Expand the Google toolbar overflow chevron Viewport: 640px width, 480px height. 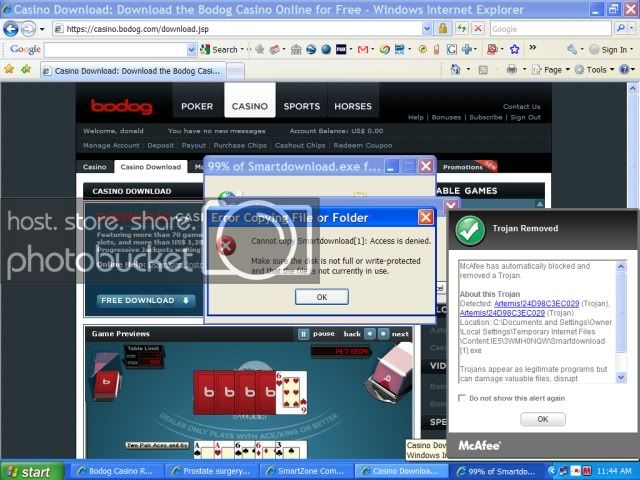pos(533,48)
